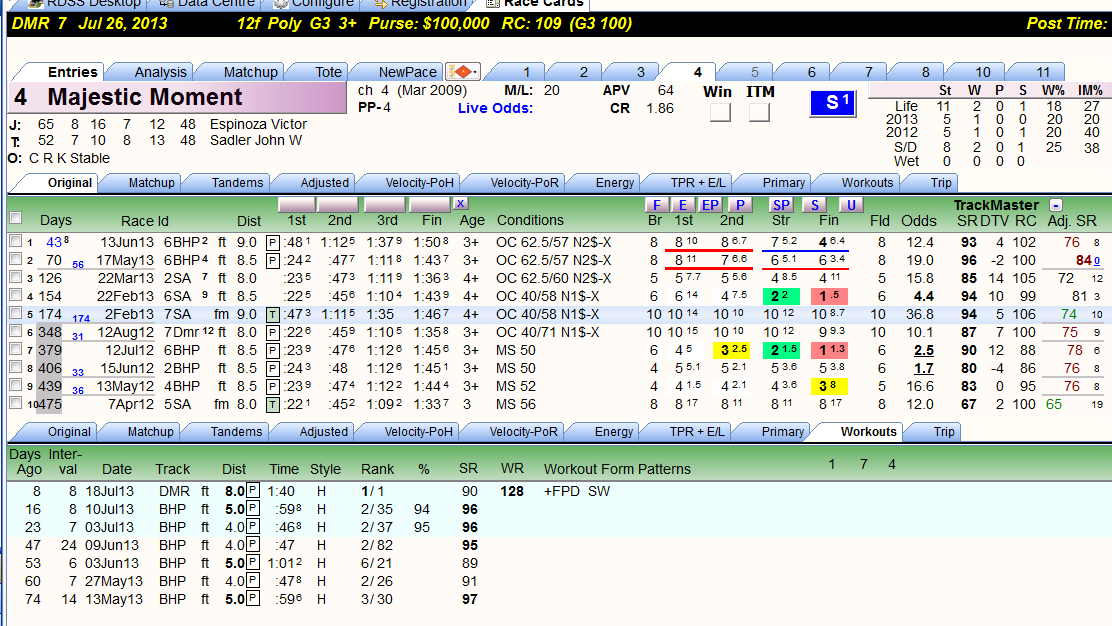Click the 43 days link in line 1

pos(54,242)
